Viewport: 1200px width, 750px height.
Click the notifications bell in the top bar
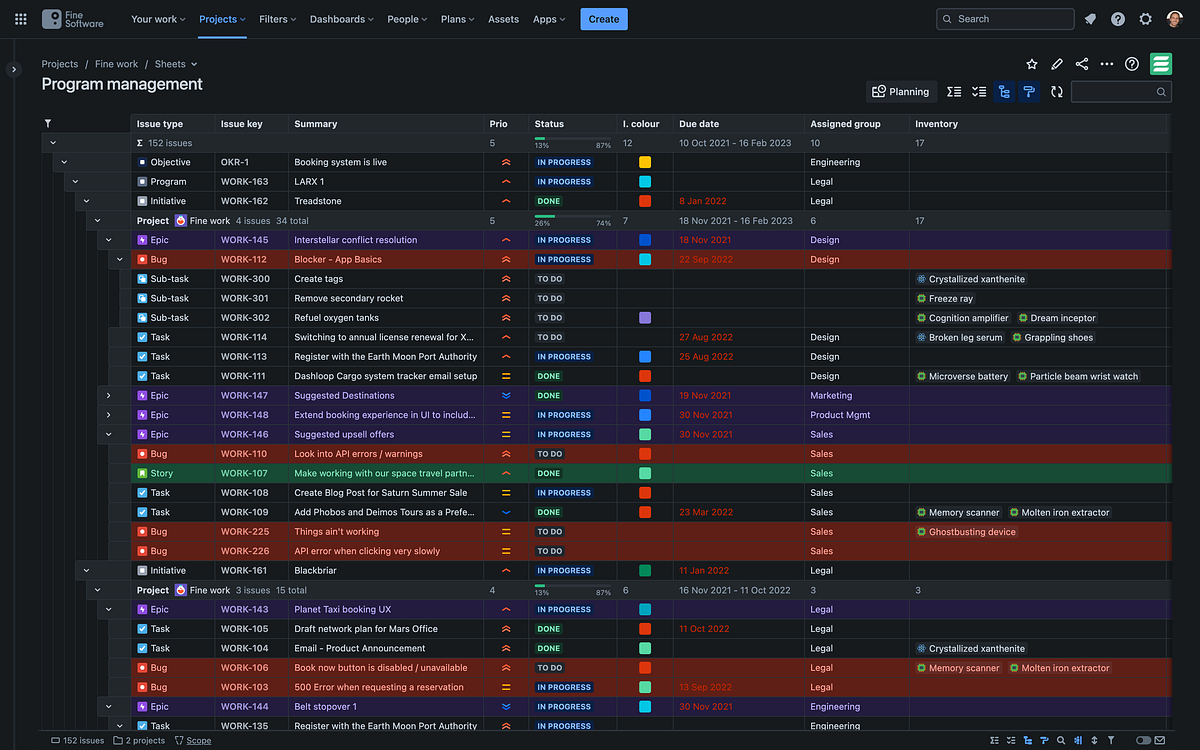click(1090, 18)
